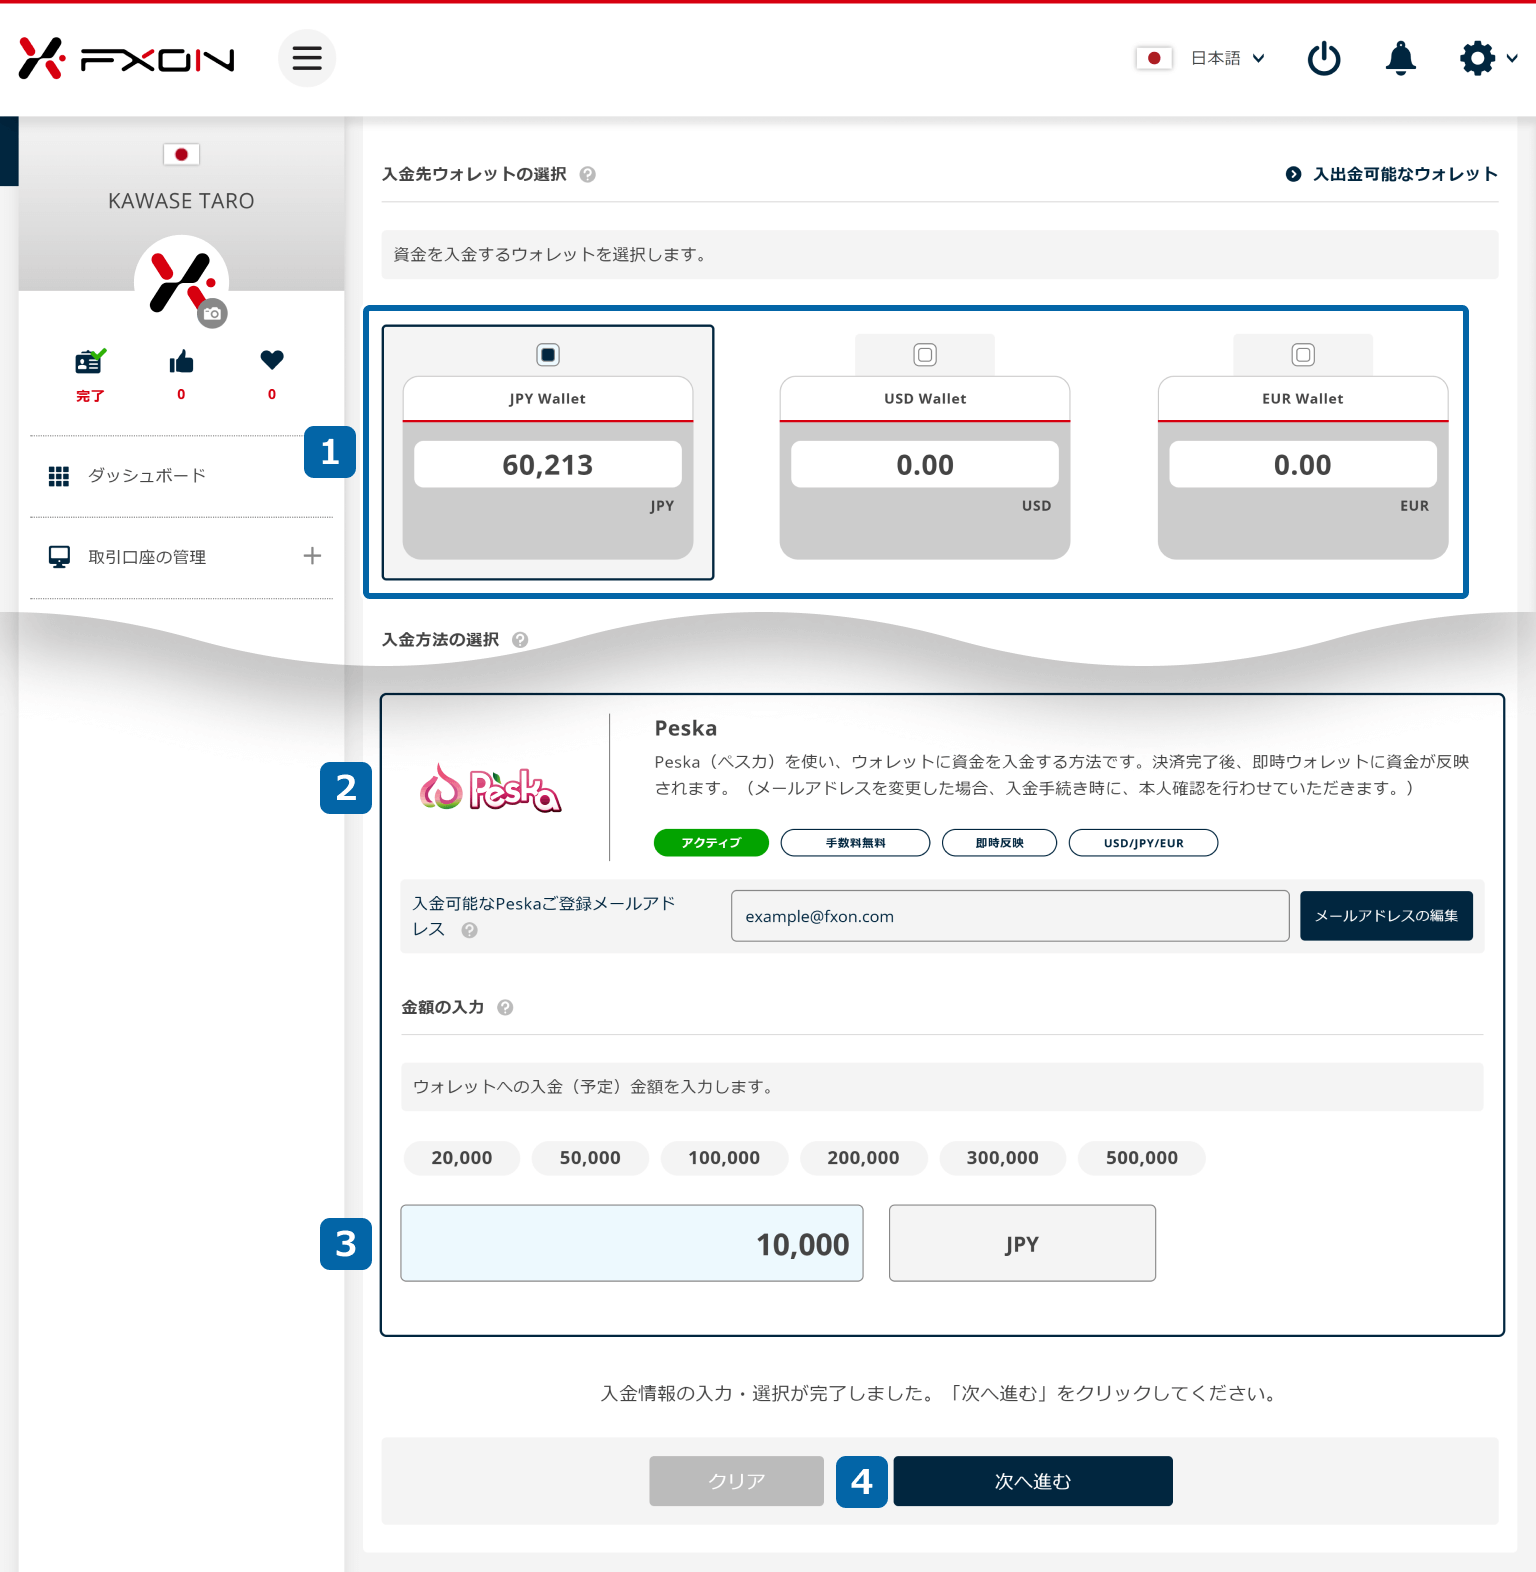Choose the 100,000 preset amount
This screenshot has height=1572, width=1536.
click(x=724, y=1158)
